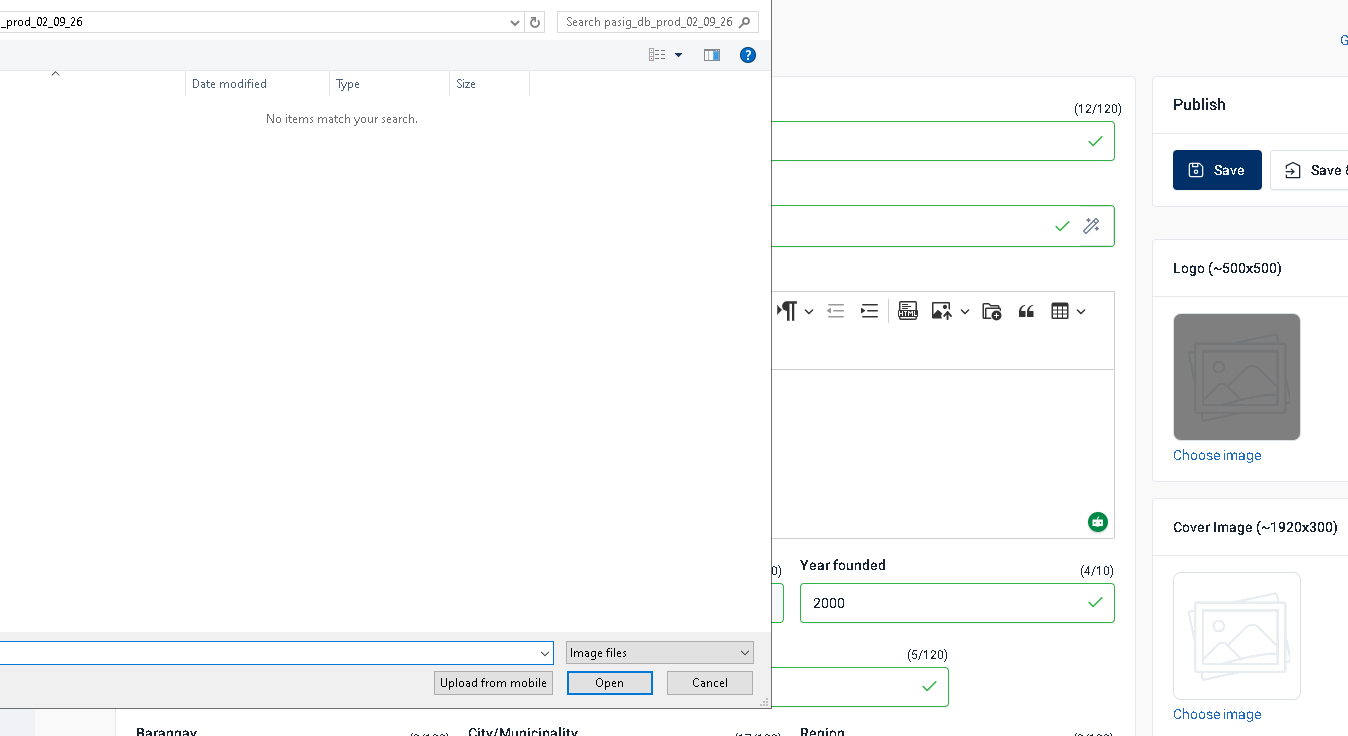Click the Upload from mobile button

(x=493, y=683)
